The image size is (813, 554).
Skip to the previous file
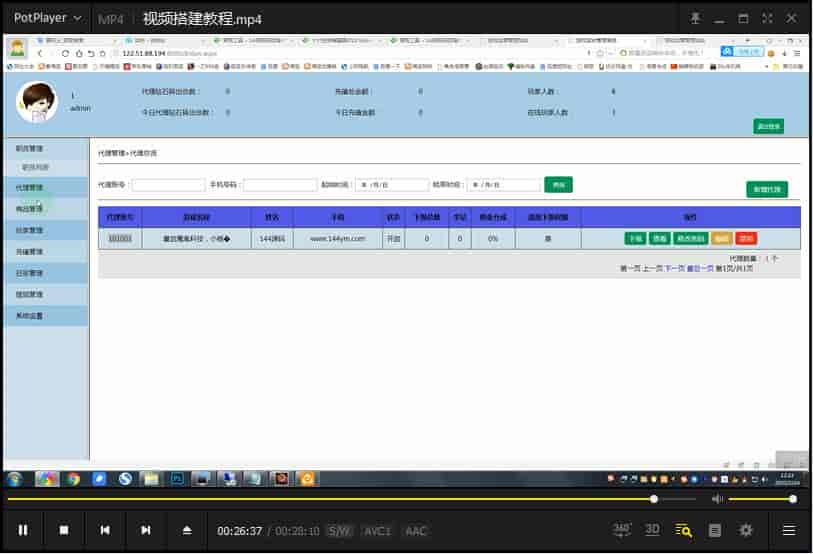point(105,530)
